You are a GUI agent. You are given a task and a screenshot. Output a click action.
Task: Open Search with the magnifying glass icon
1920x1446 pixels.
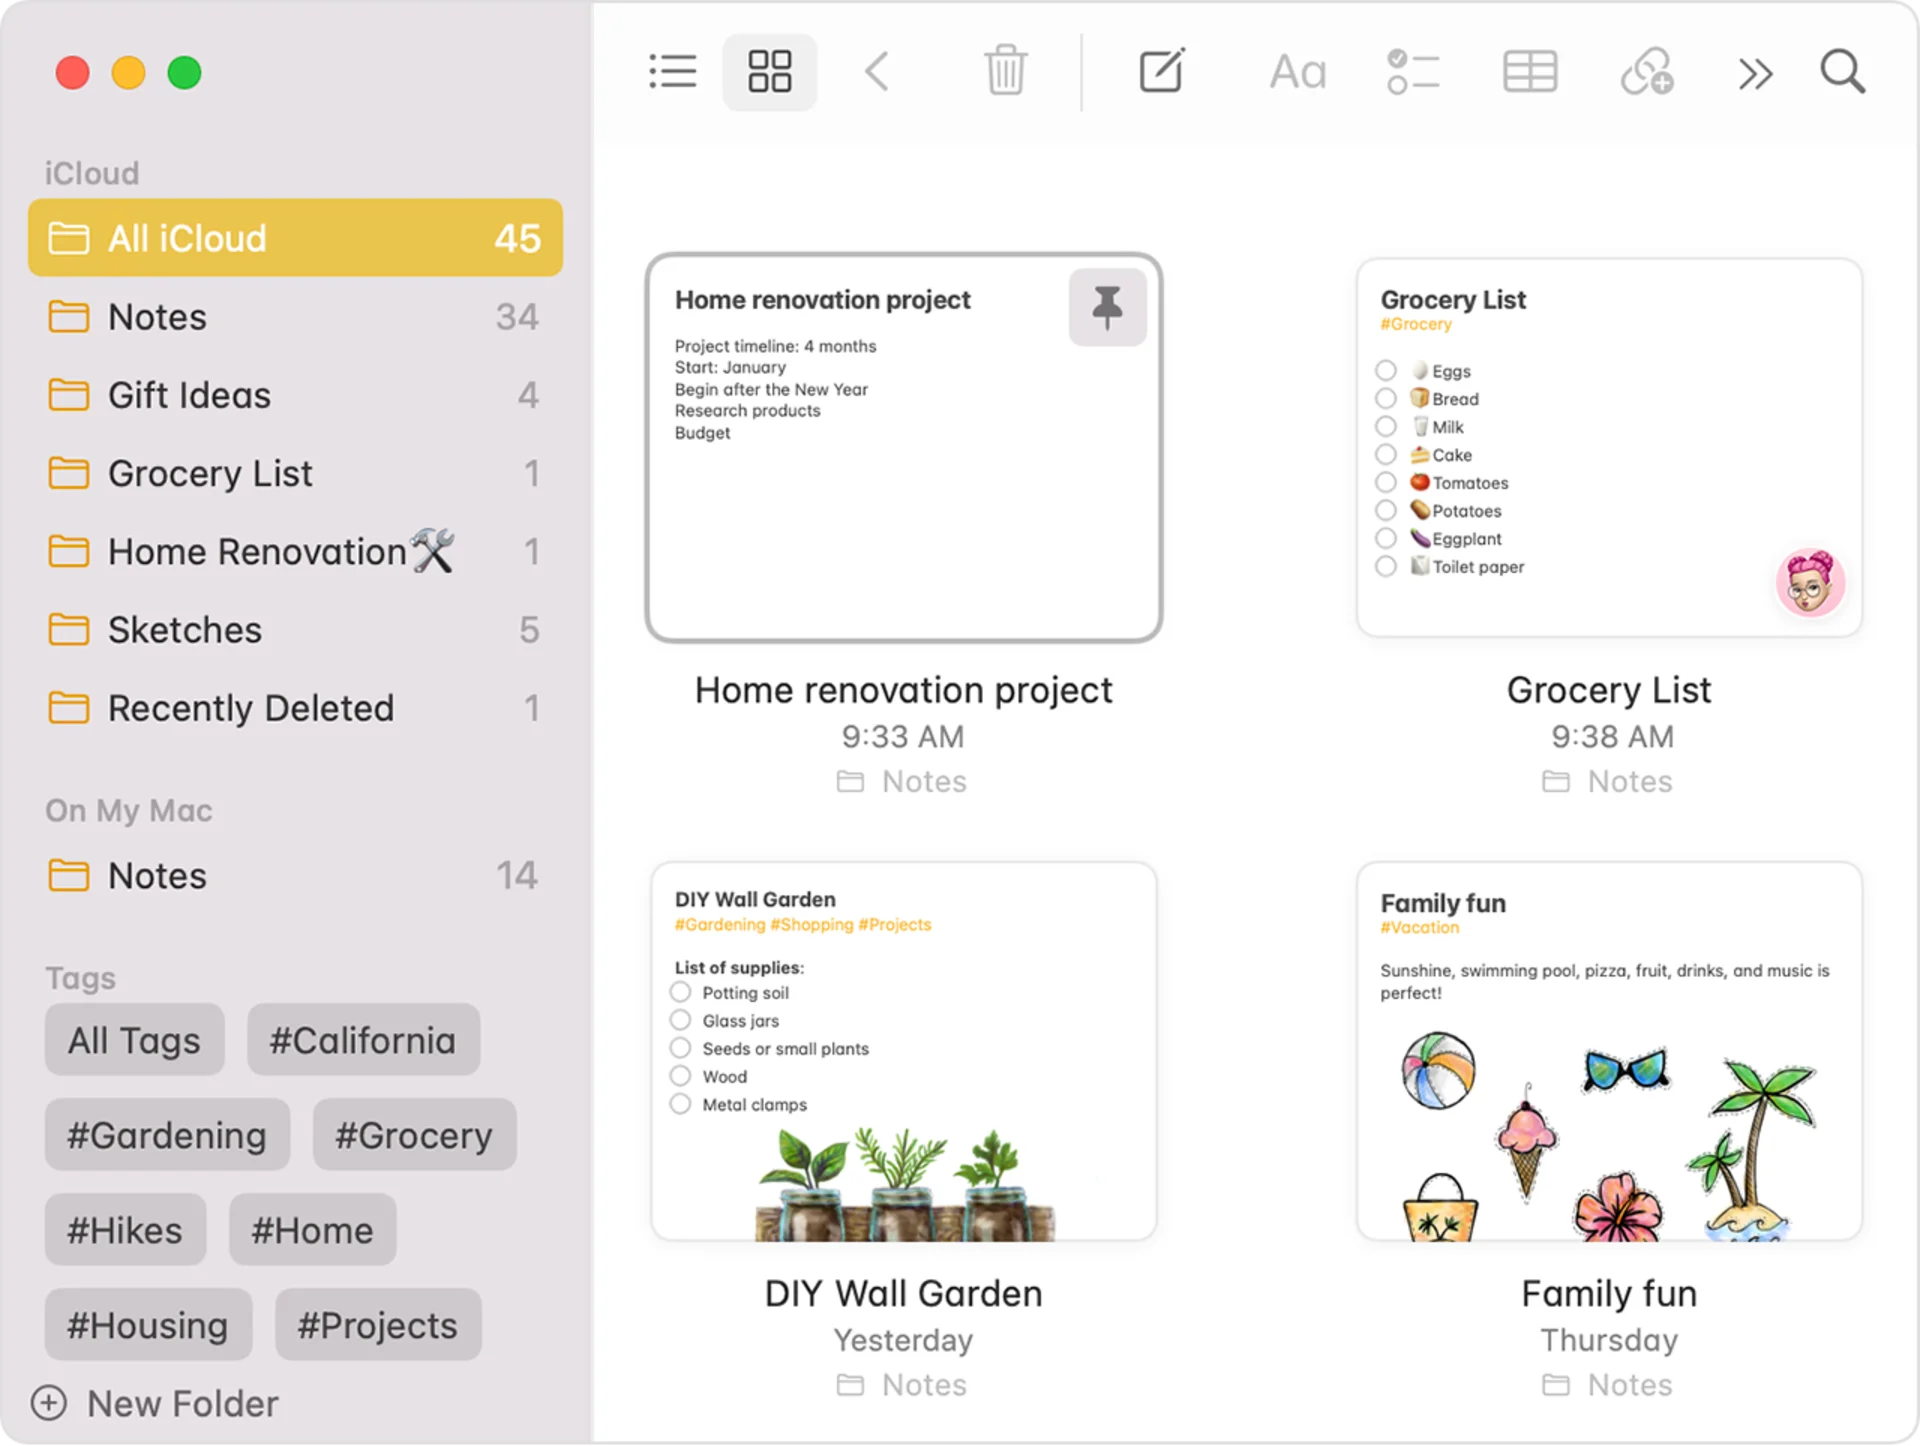click(x=1843, y=72)
